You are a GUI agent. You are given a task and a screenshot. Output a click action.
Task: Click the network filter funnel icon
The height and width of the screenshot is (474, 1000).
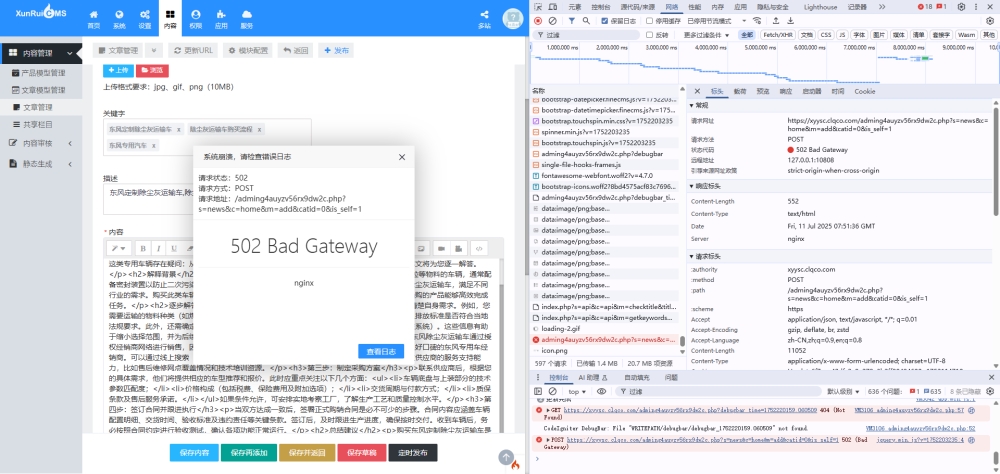point(572,20)
